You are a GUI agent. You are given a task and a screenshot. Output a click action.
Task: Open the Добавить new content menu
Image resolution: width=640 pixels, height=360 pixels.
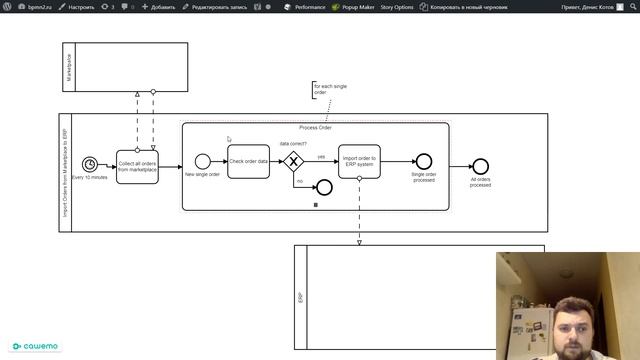pos(158,7)
